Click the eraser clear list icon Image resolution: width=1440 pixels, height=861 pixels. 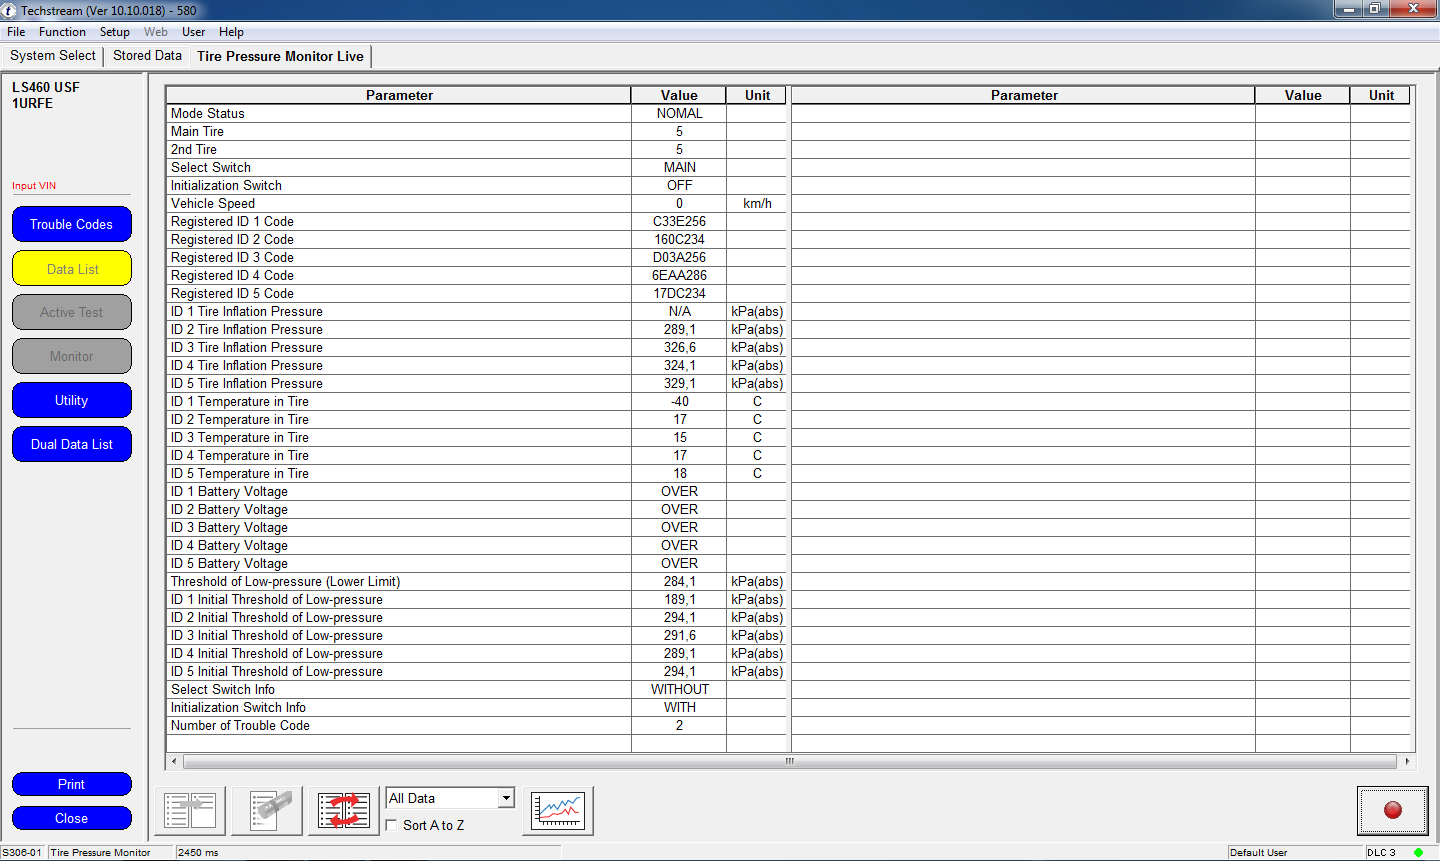pyautogui.click(x=267, y=810)
